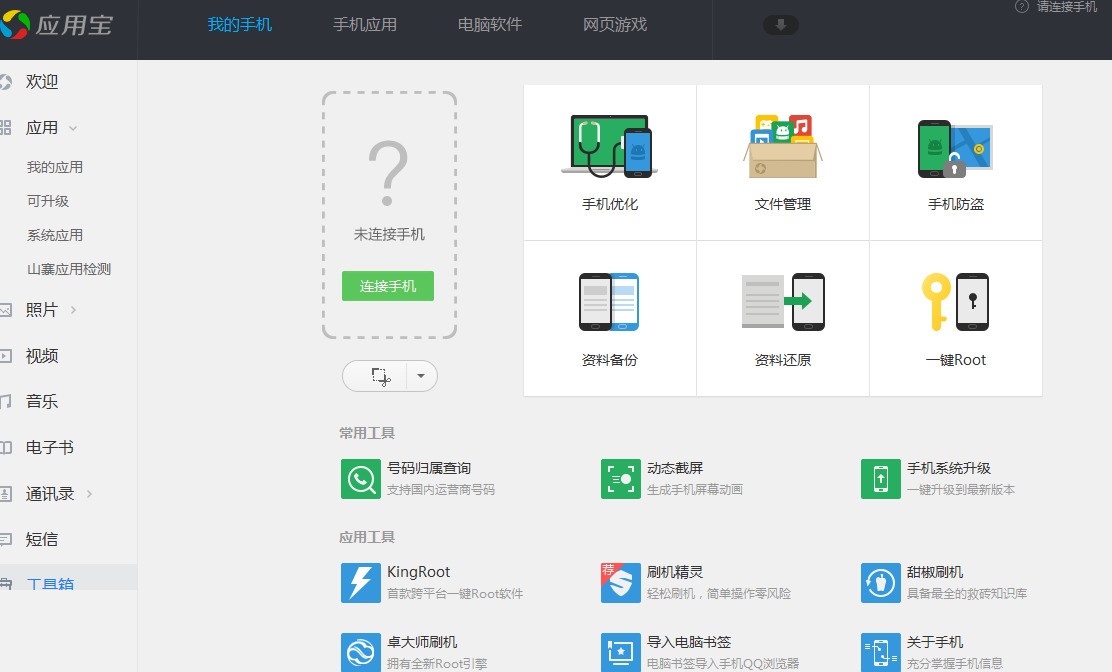Open the download manager arrow icon
Image resolution: width=1112 pixels, height=672 pixels.
pyautogui.click(x=781, y=25)
